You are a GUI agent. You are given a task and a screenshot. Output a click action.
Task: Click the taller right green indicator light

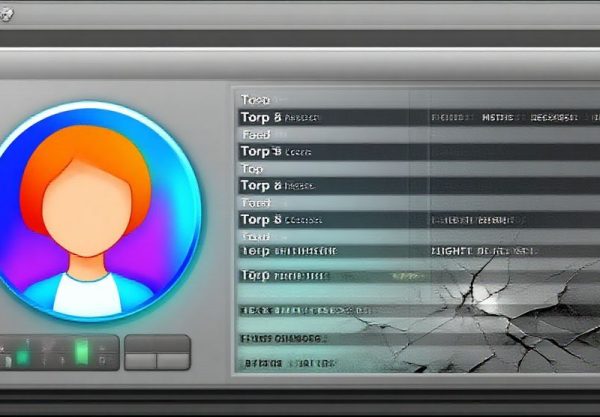tap(82, 352)
